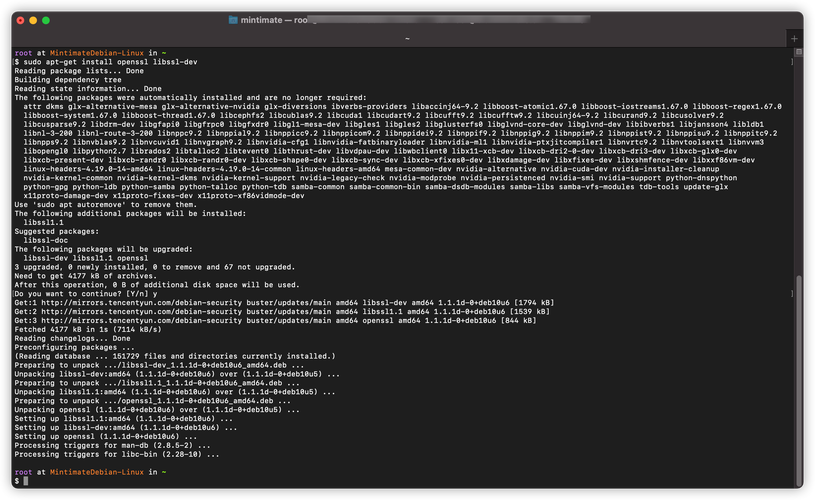The height and width of the screenshot is (500, 815).
Task: Click the window title 'mintimate — roo'
Action: coord(274,20)
